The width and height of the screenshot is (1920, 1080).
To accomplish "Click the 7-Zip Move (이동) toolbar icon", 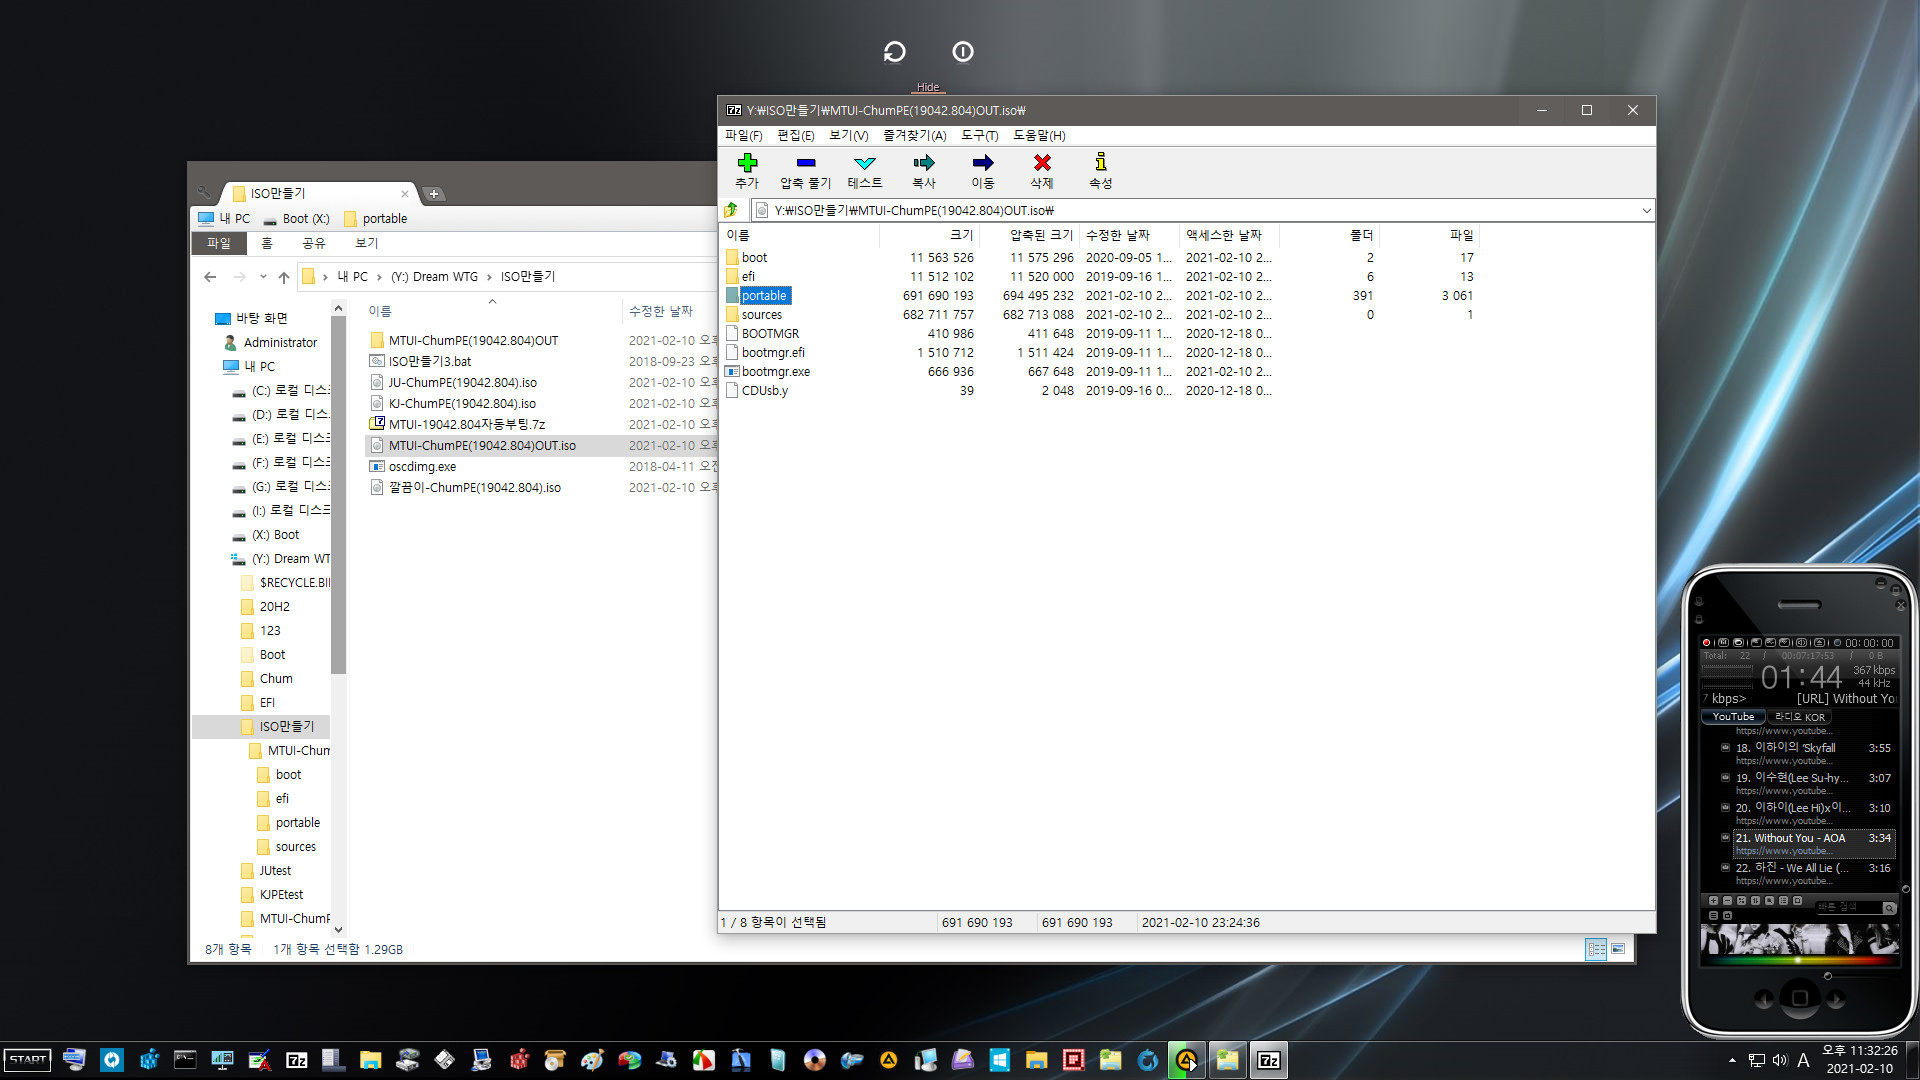I will click(x=983, y=163).
